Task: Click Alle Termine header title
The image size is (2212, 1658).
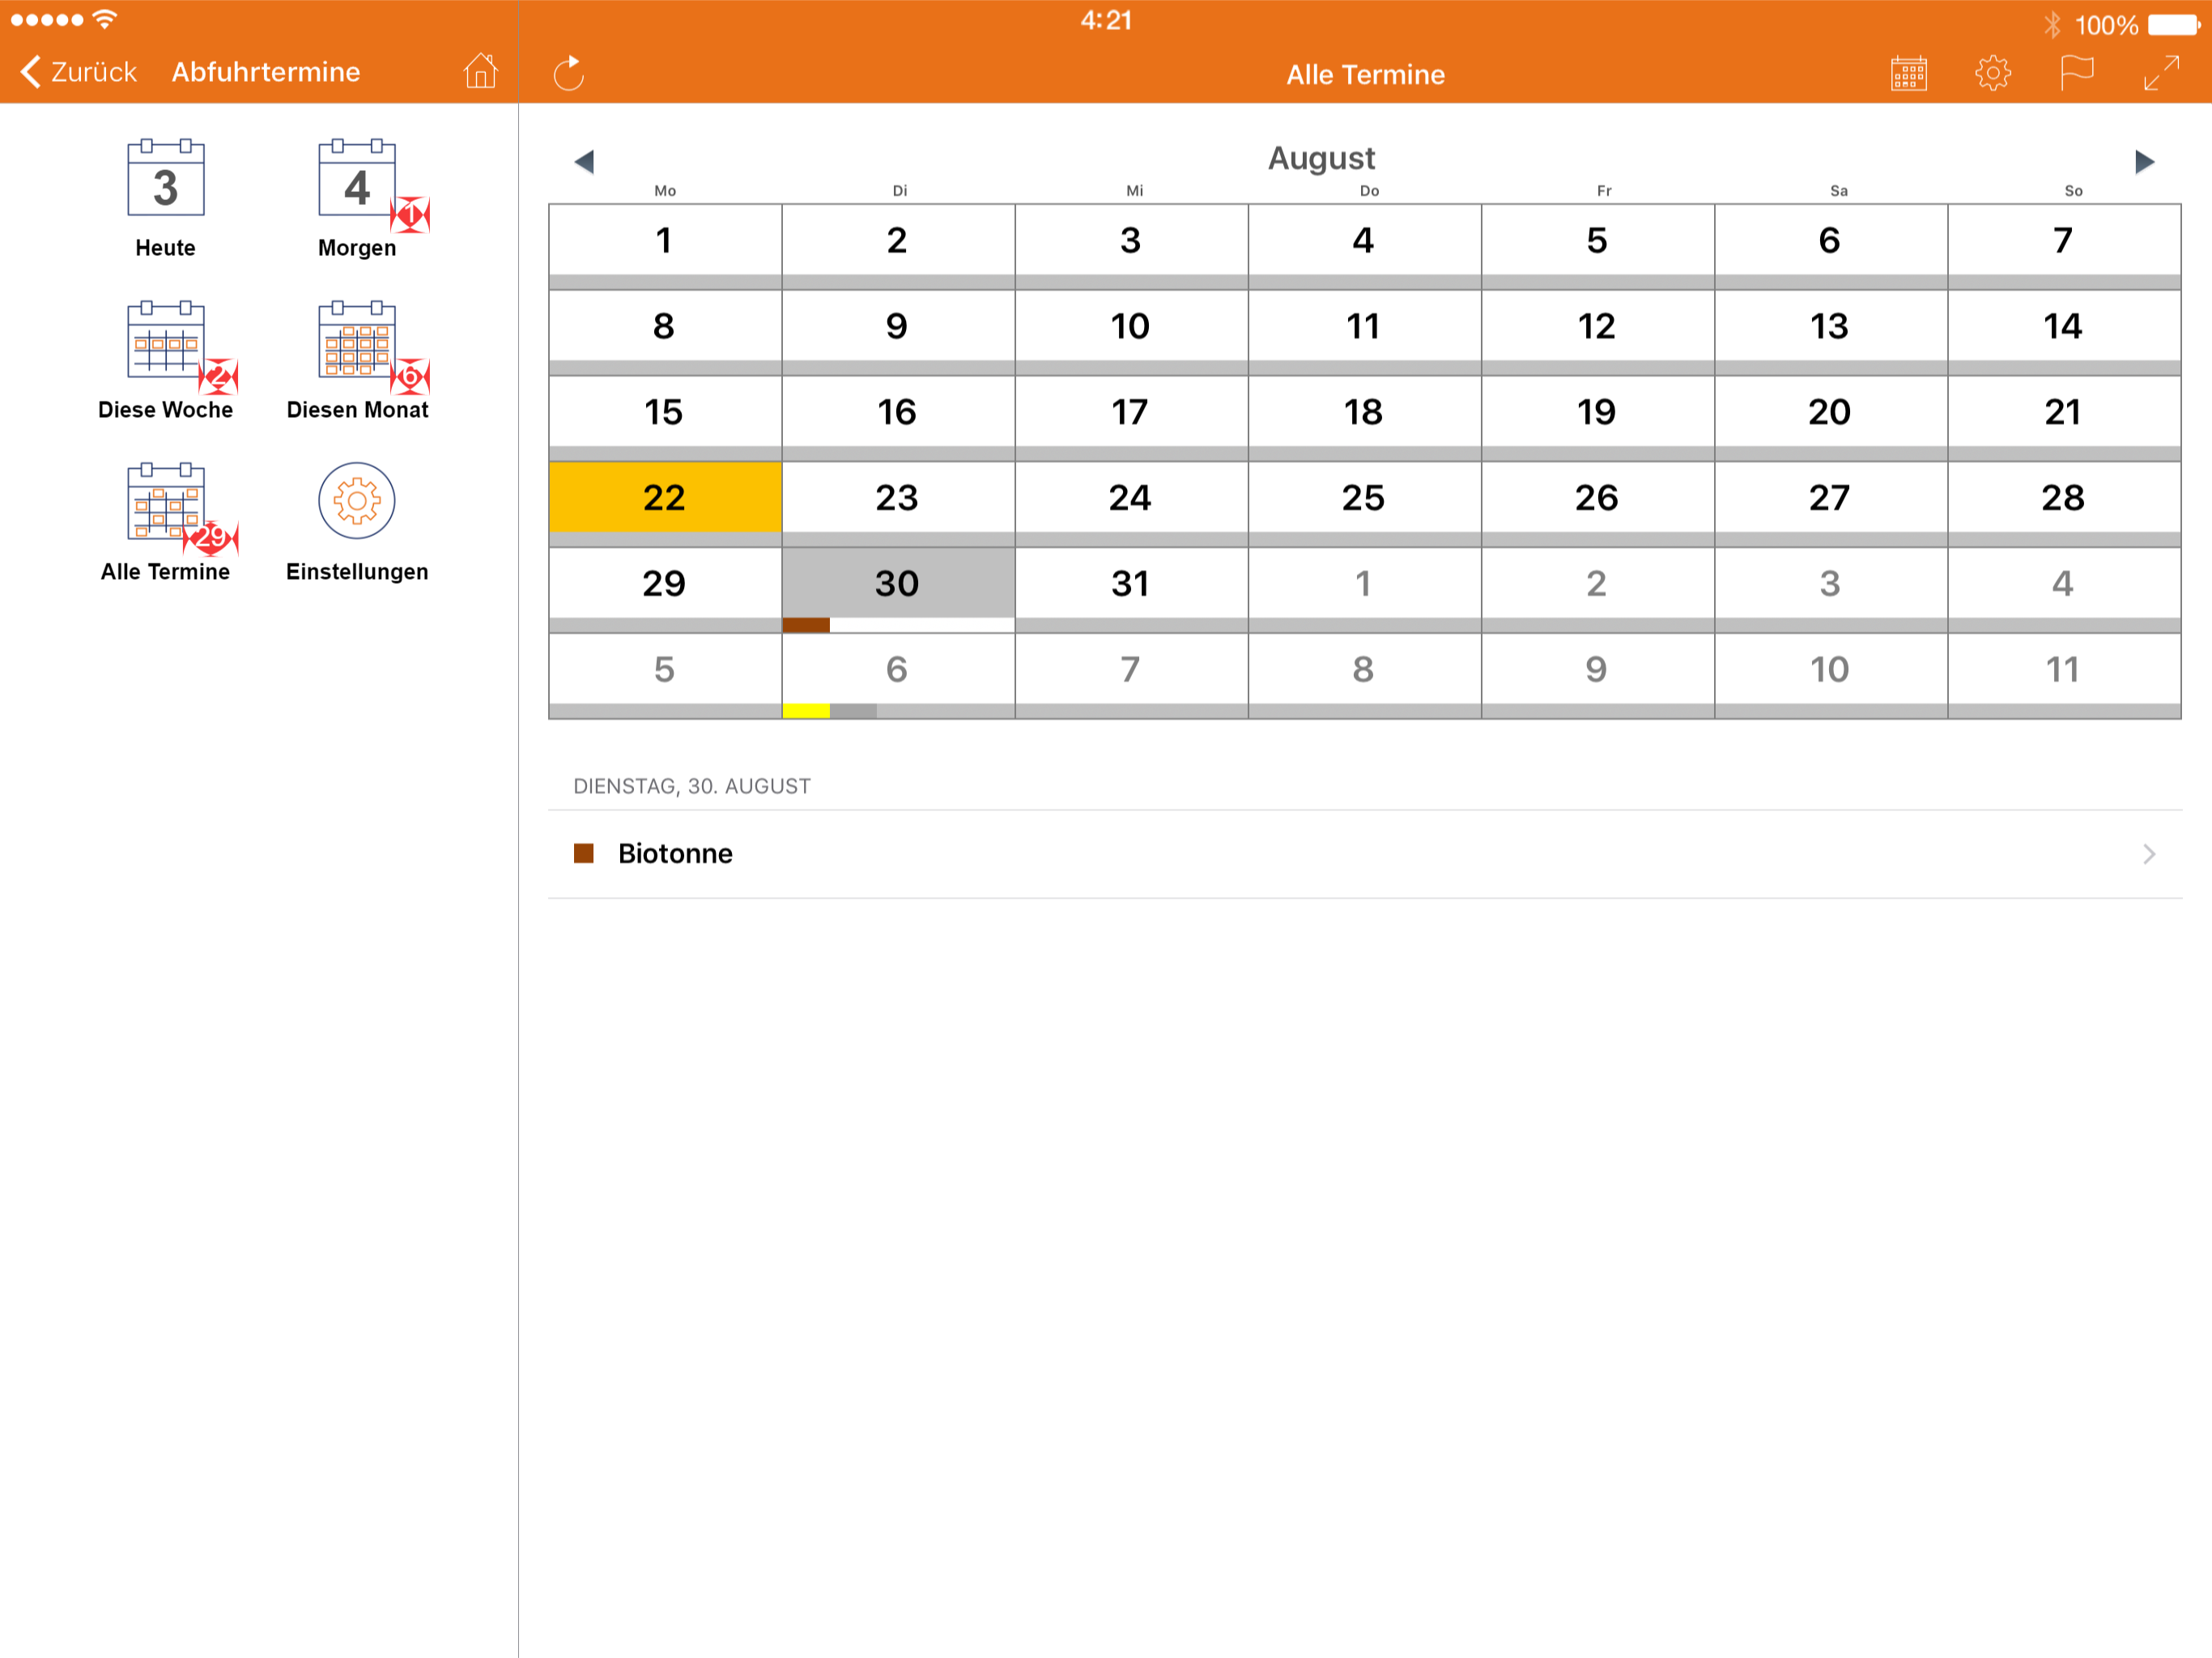Action: (x=1365, y=74)
